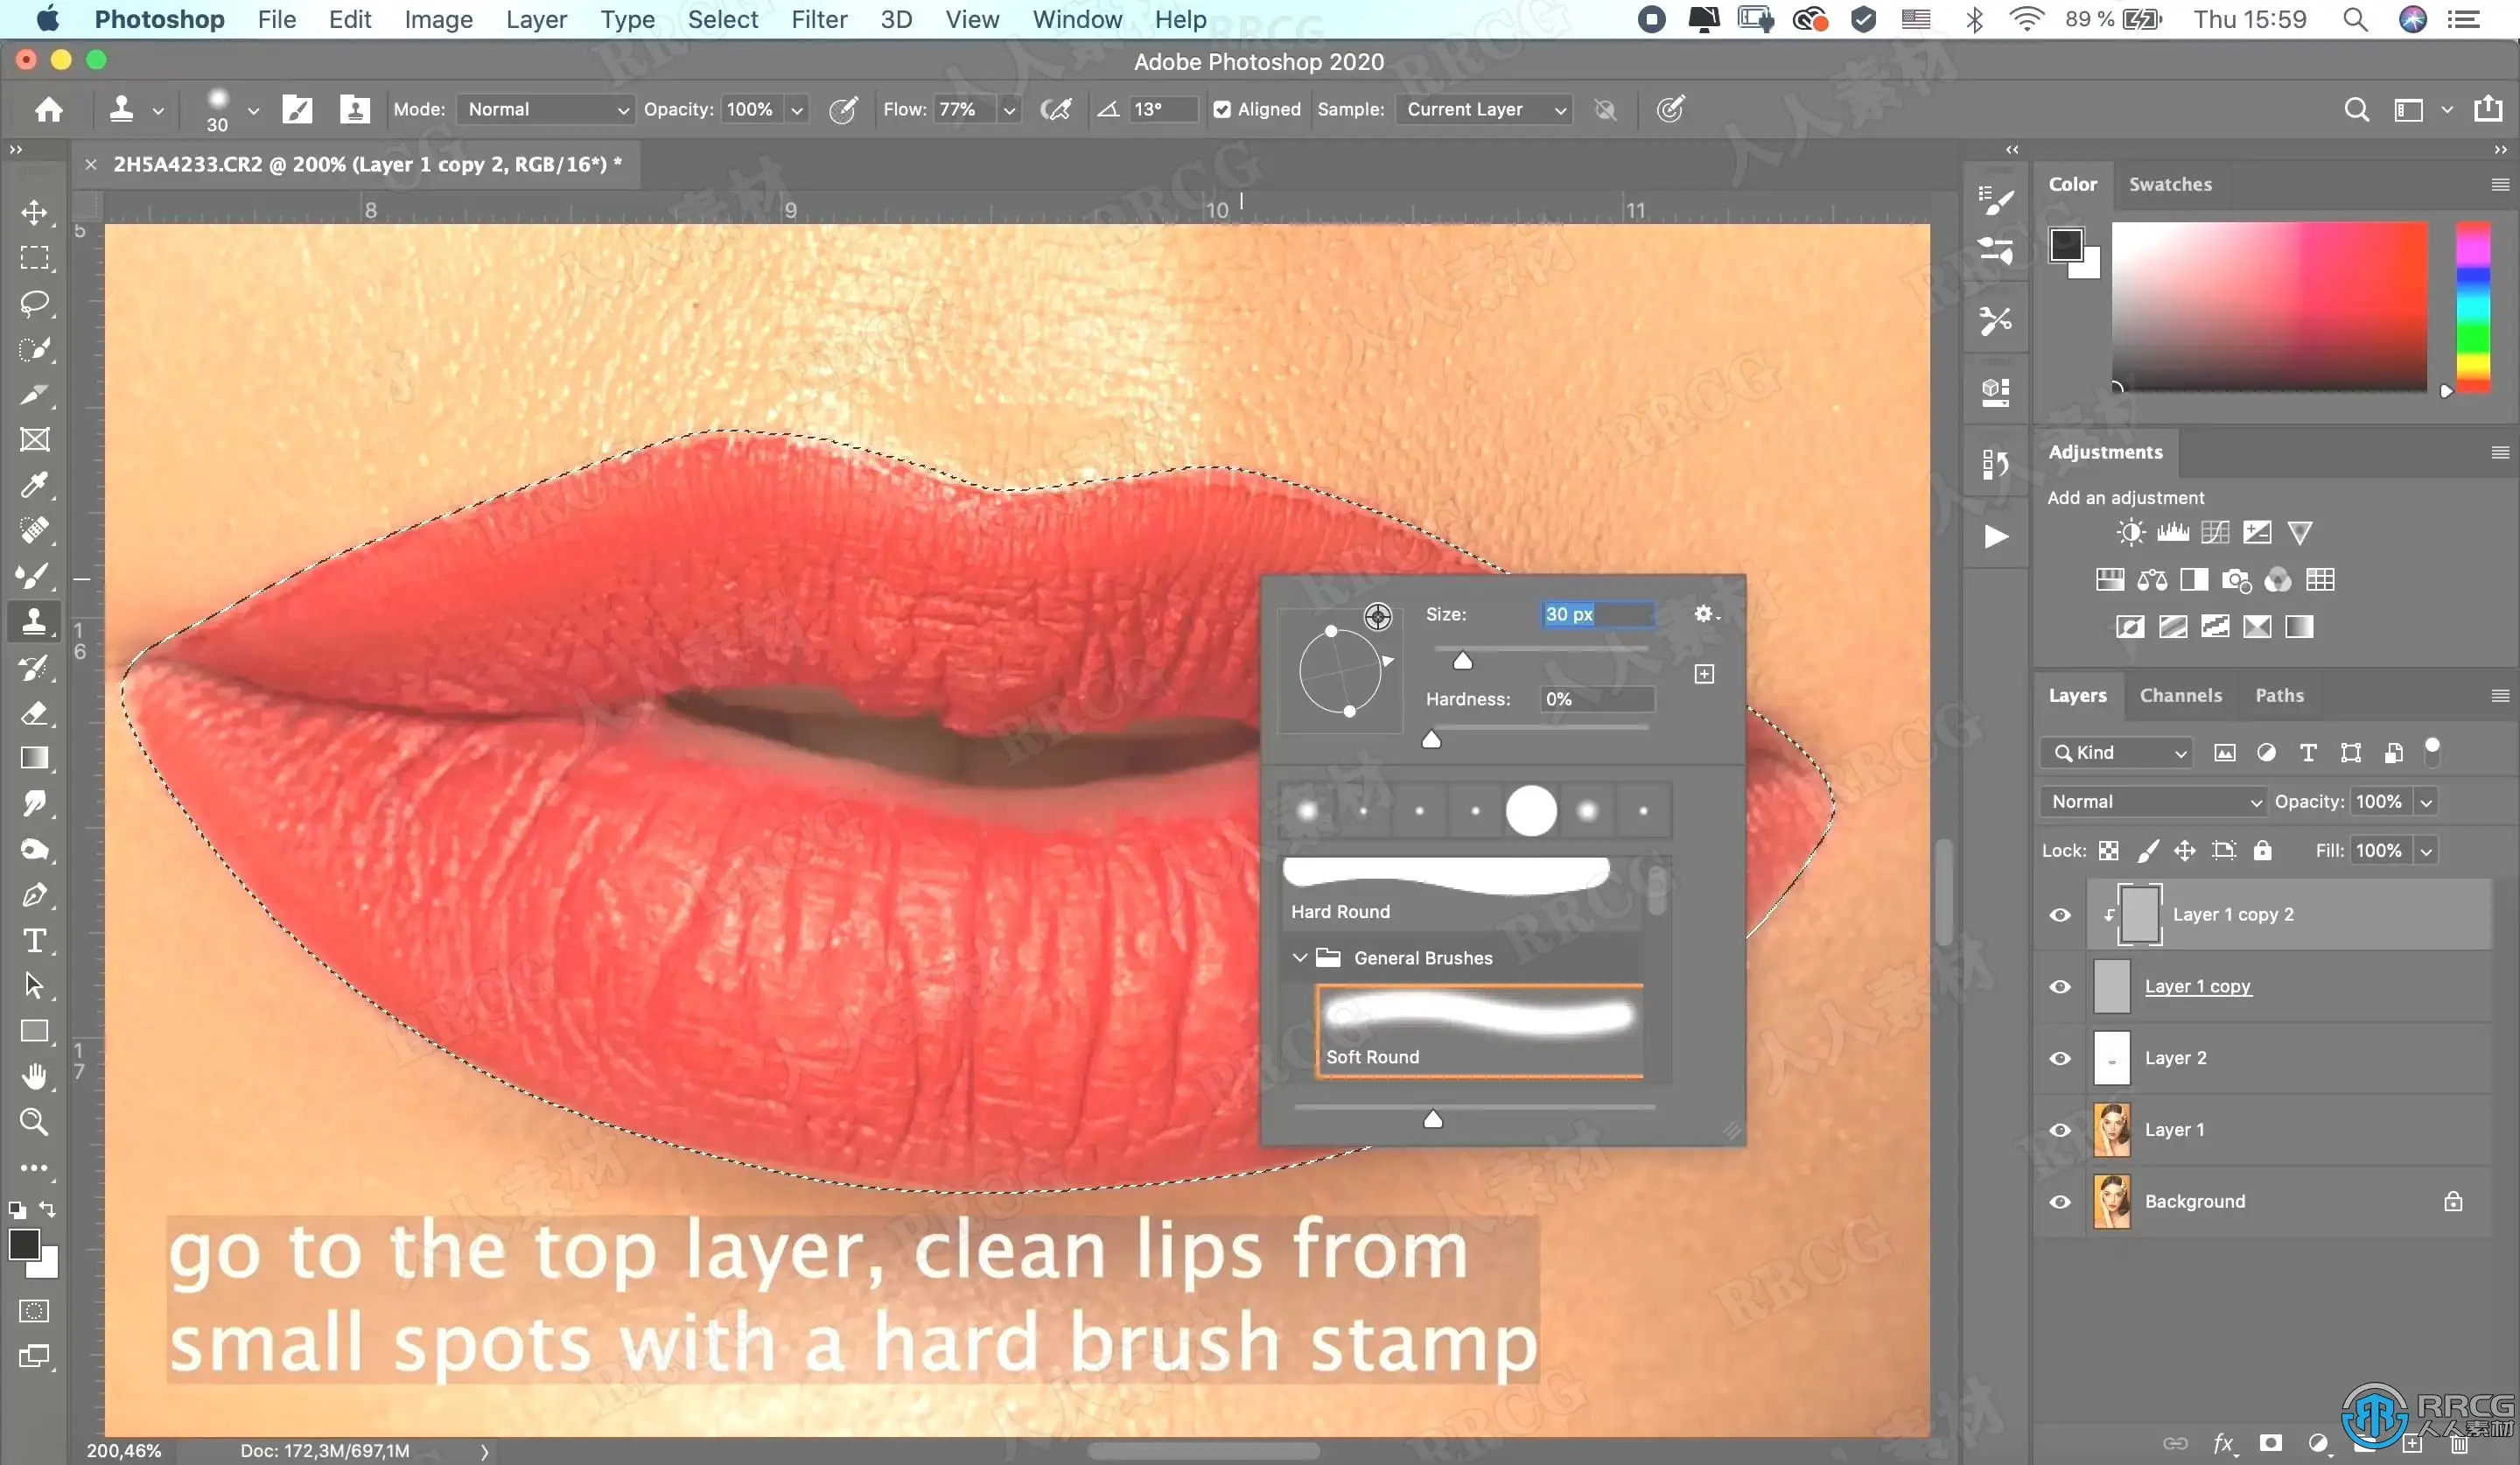2520x1465 pixels.
Task: Hide the Background layer
Action: (2060, 1202)
